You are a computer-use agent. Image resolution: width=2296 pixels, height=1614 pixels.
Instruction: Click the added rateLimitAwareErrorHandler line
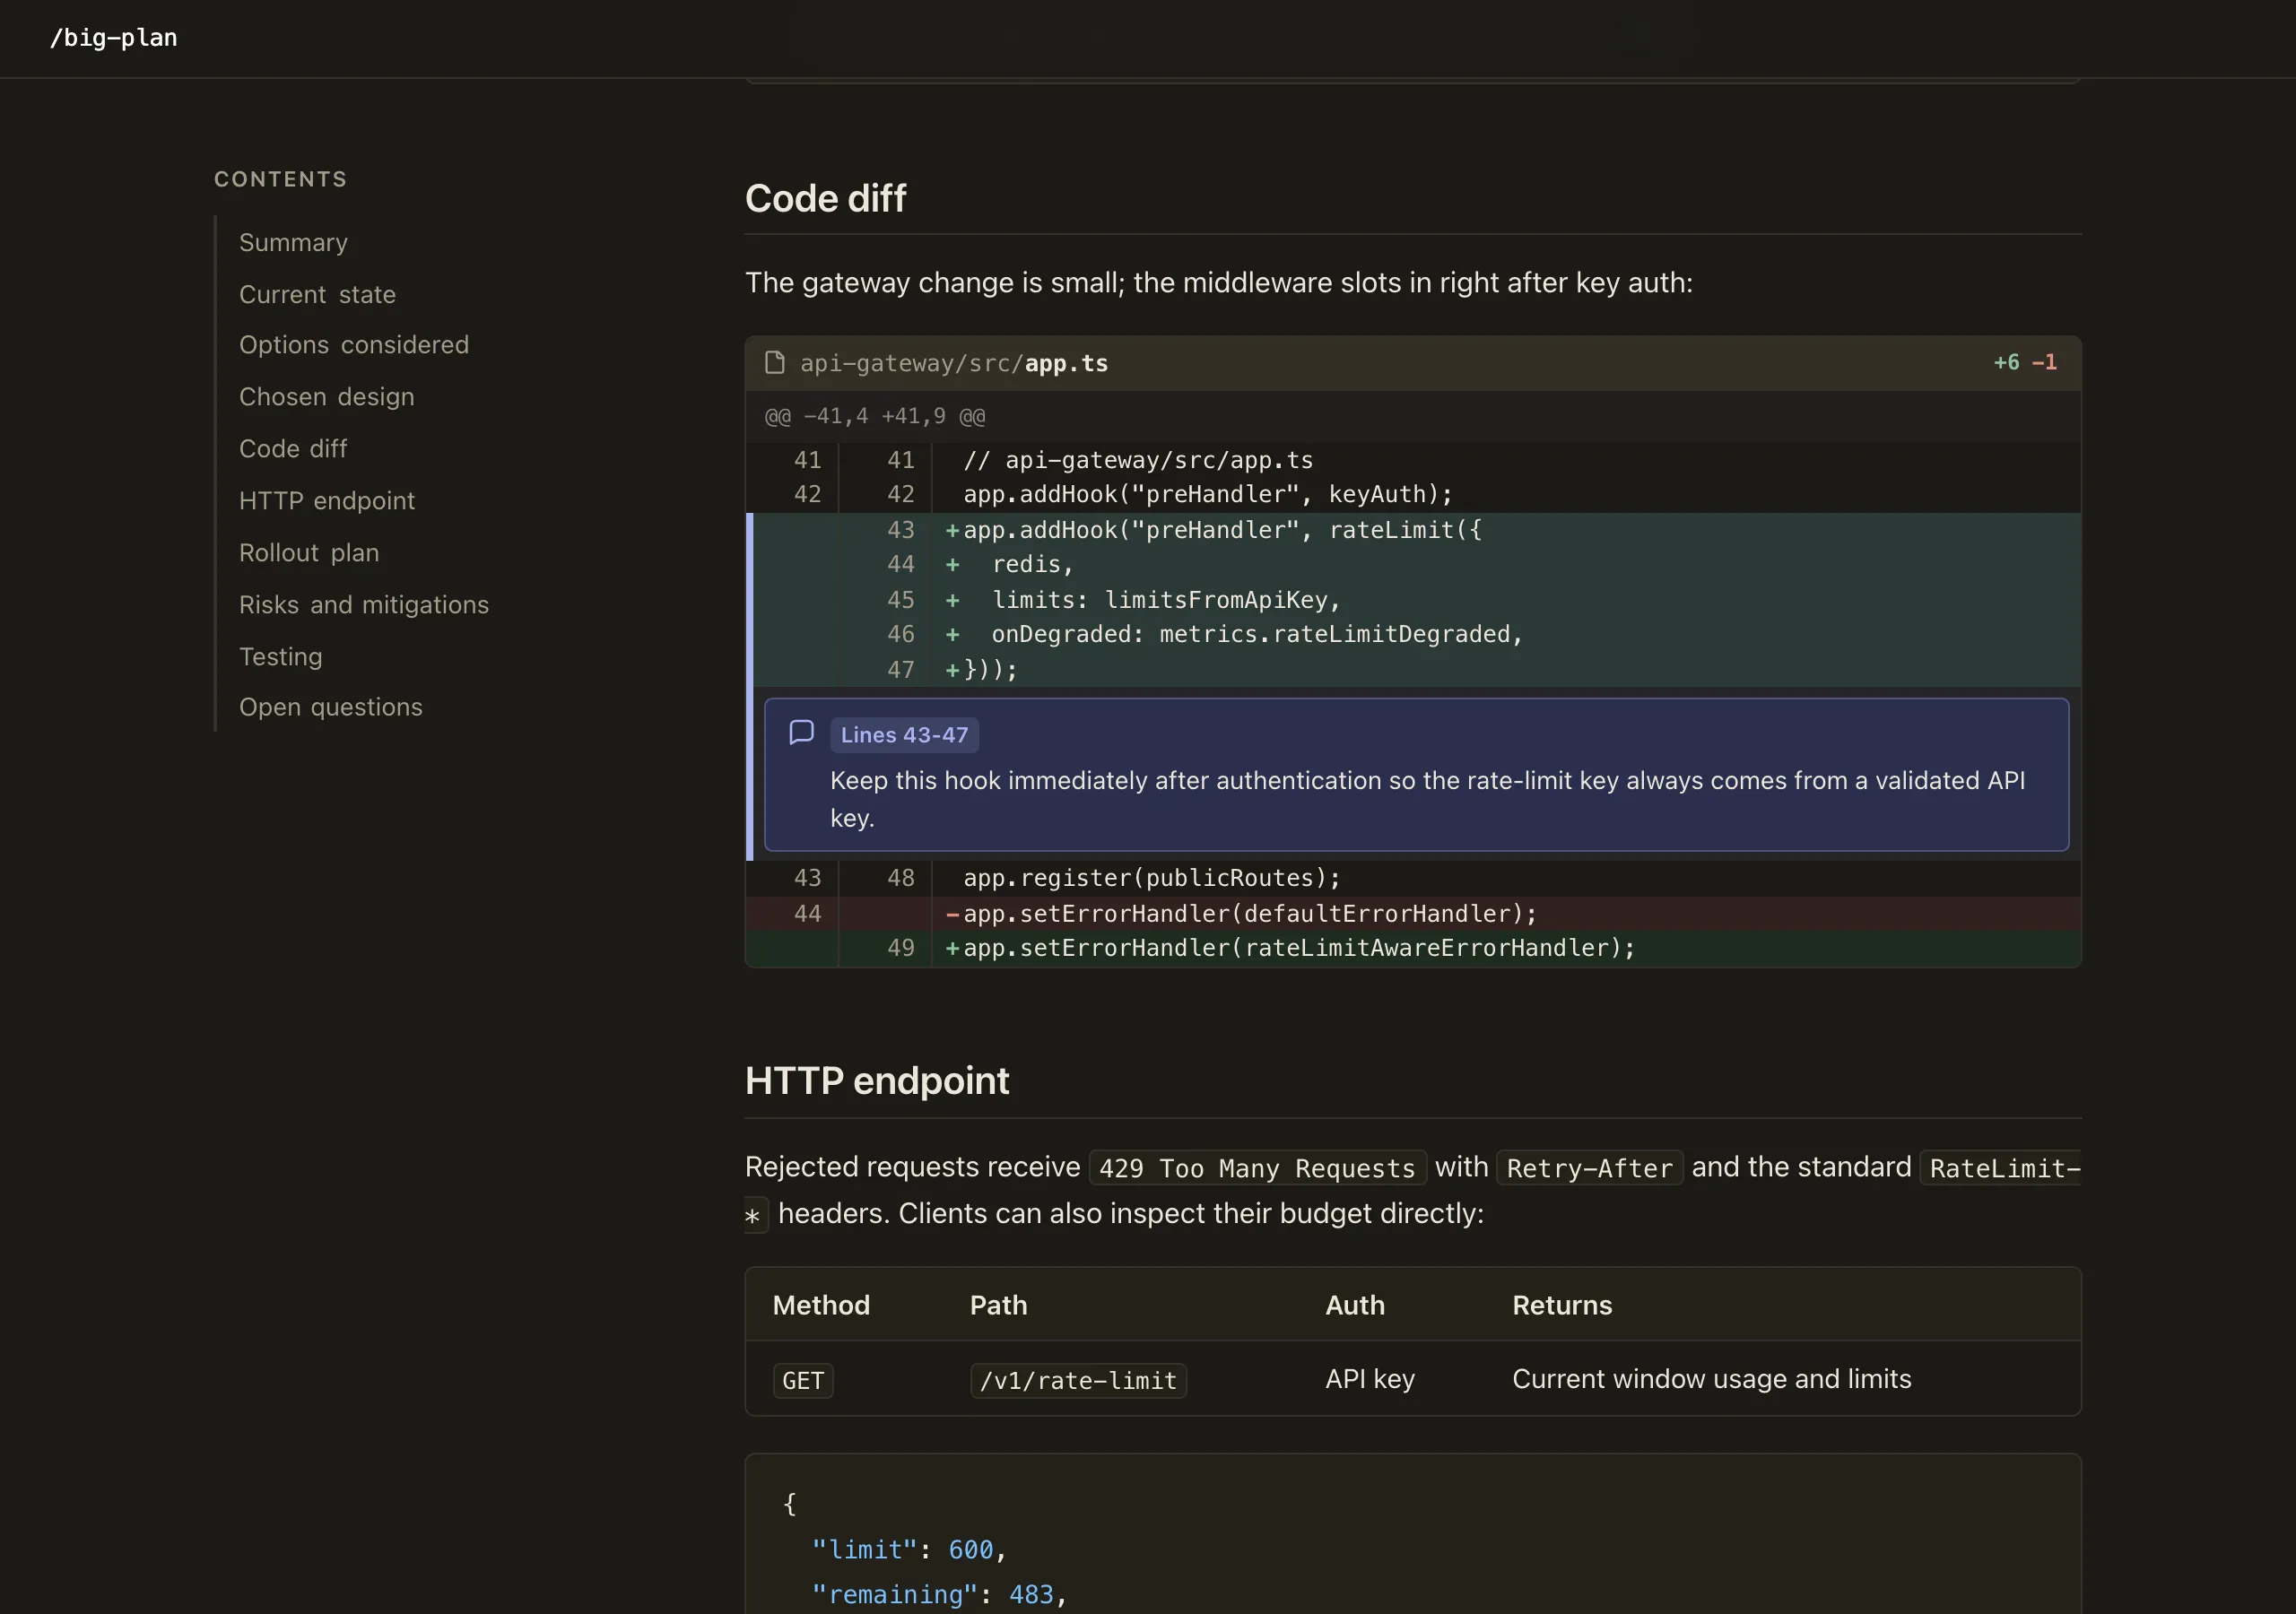[1413, 948]
